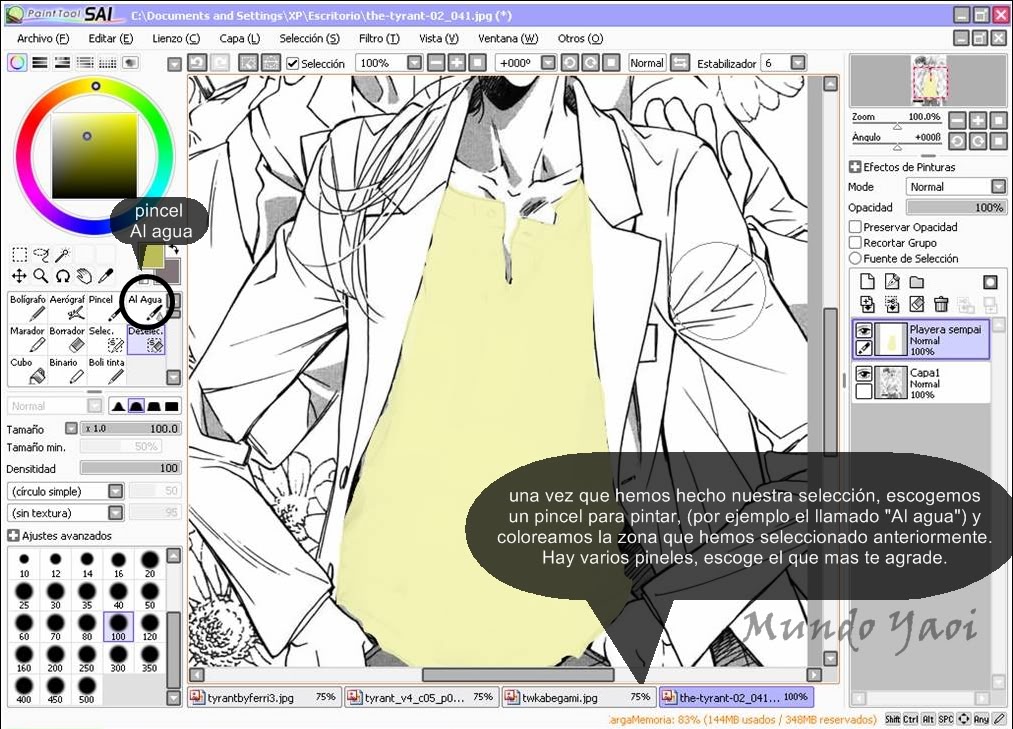Choose the Boli tinta ink pen tool
Image resolution: width=1013 pixels, height=729 pixels.
(107, 370)
